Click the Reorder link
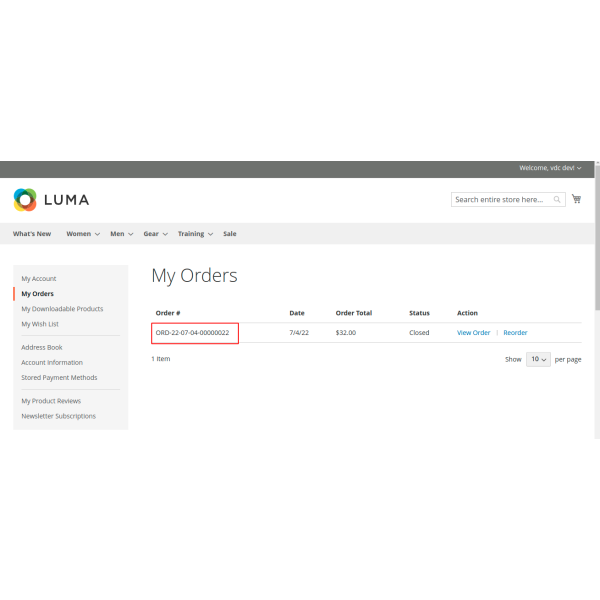Image resolution: width=600 pixels, height=600 pixels. [x=515, y=333]
